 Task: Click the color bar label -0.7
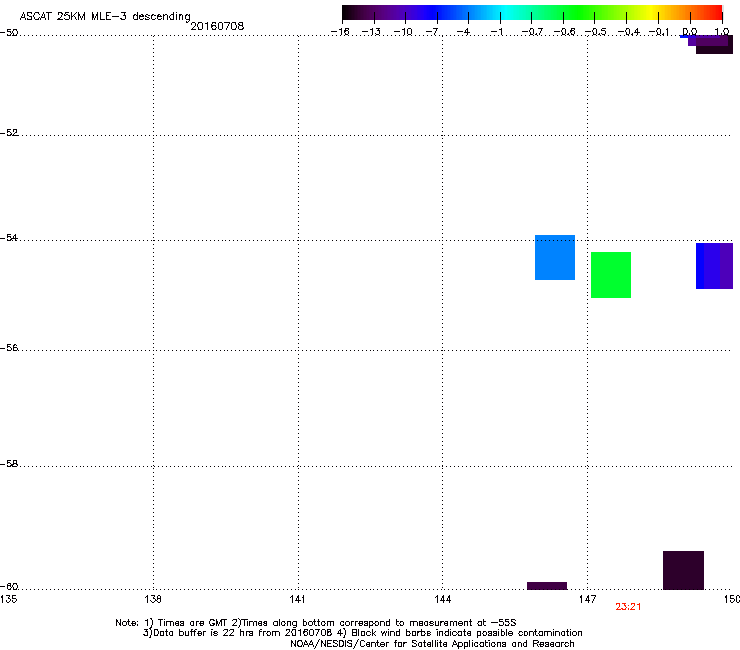coord(532,32)
